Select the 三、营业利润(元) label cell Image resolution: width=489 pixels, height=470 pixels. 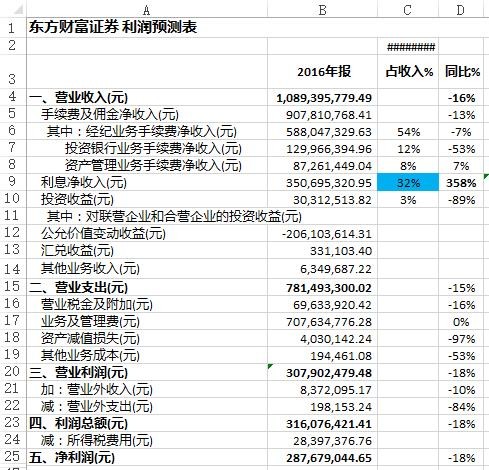pyautogui.click(x=147, y=372)
